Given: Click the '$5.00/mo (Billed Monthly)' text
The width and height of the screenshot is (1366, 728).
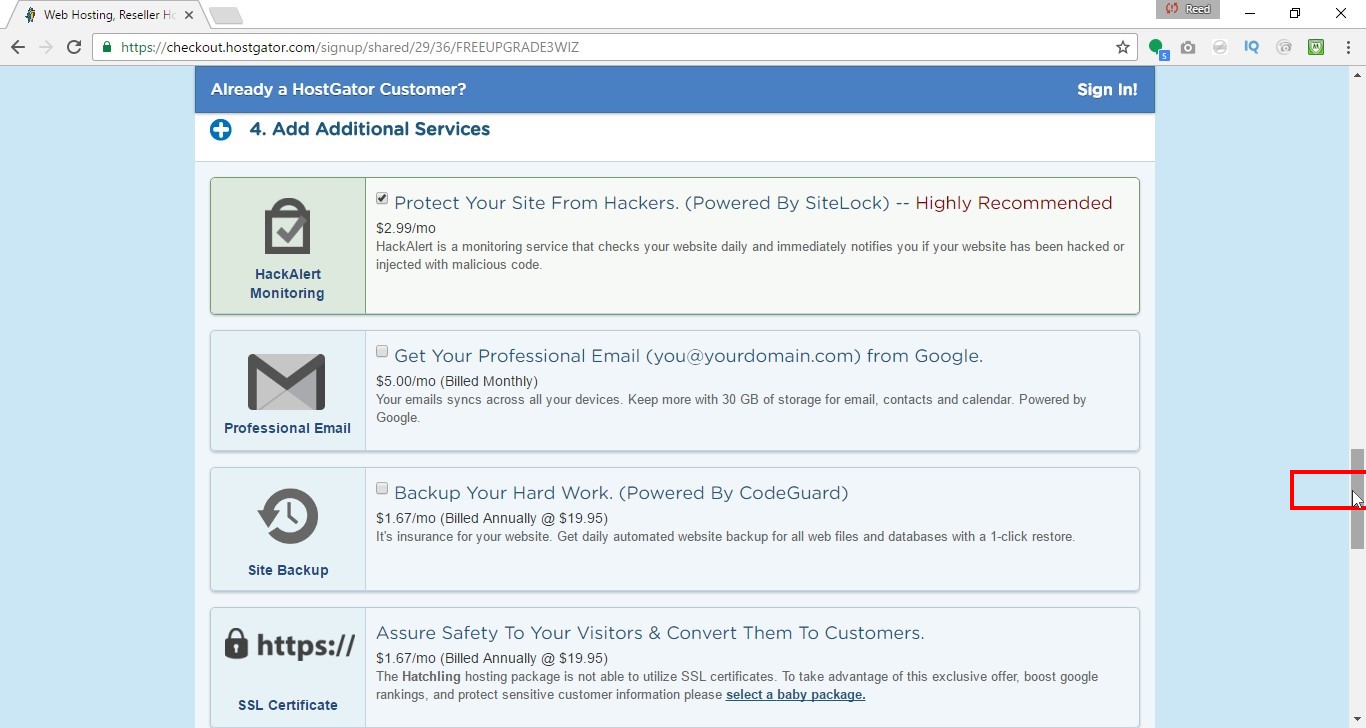Looking at the screenshot, I should tap(457, 381).
